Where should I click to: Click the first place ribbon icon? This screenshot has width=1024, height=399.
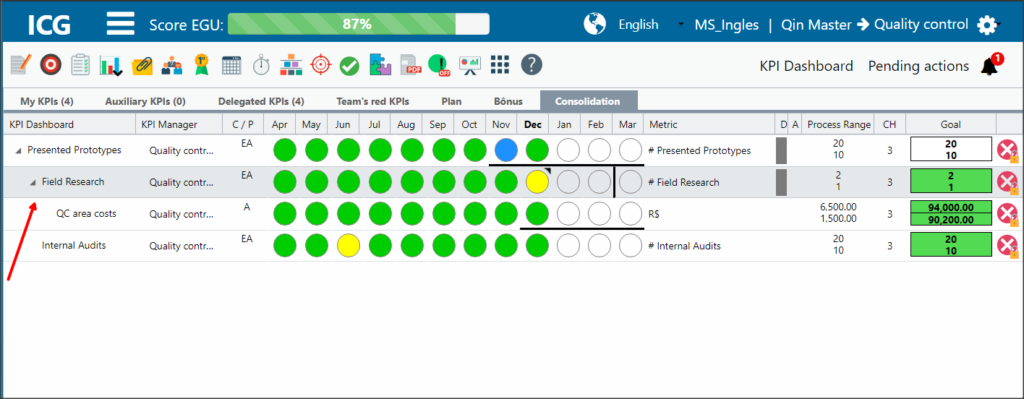202,65
